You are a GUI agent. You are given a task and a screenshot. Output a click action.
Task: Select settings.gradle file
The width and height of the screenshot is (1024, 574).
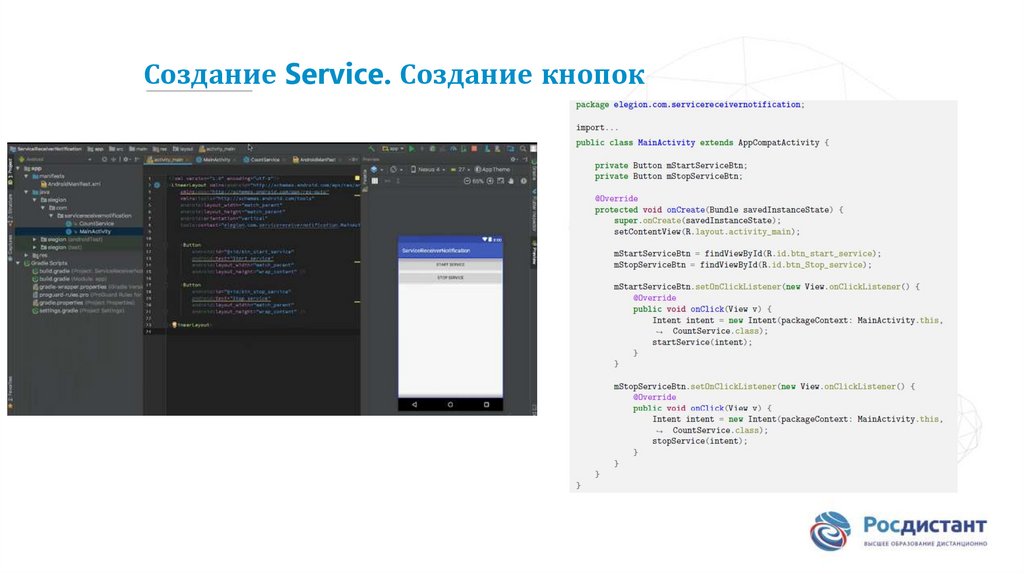click(x=78, y=311)
